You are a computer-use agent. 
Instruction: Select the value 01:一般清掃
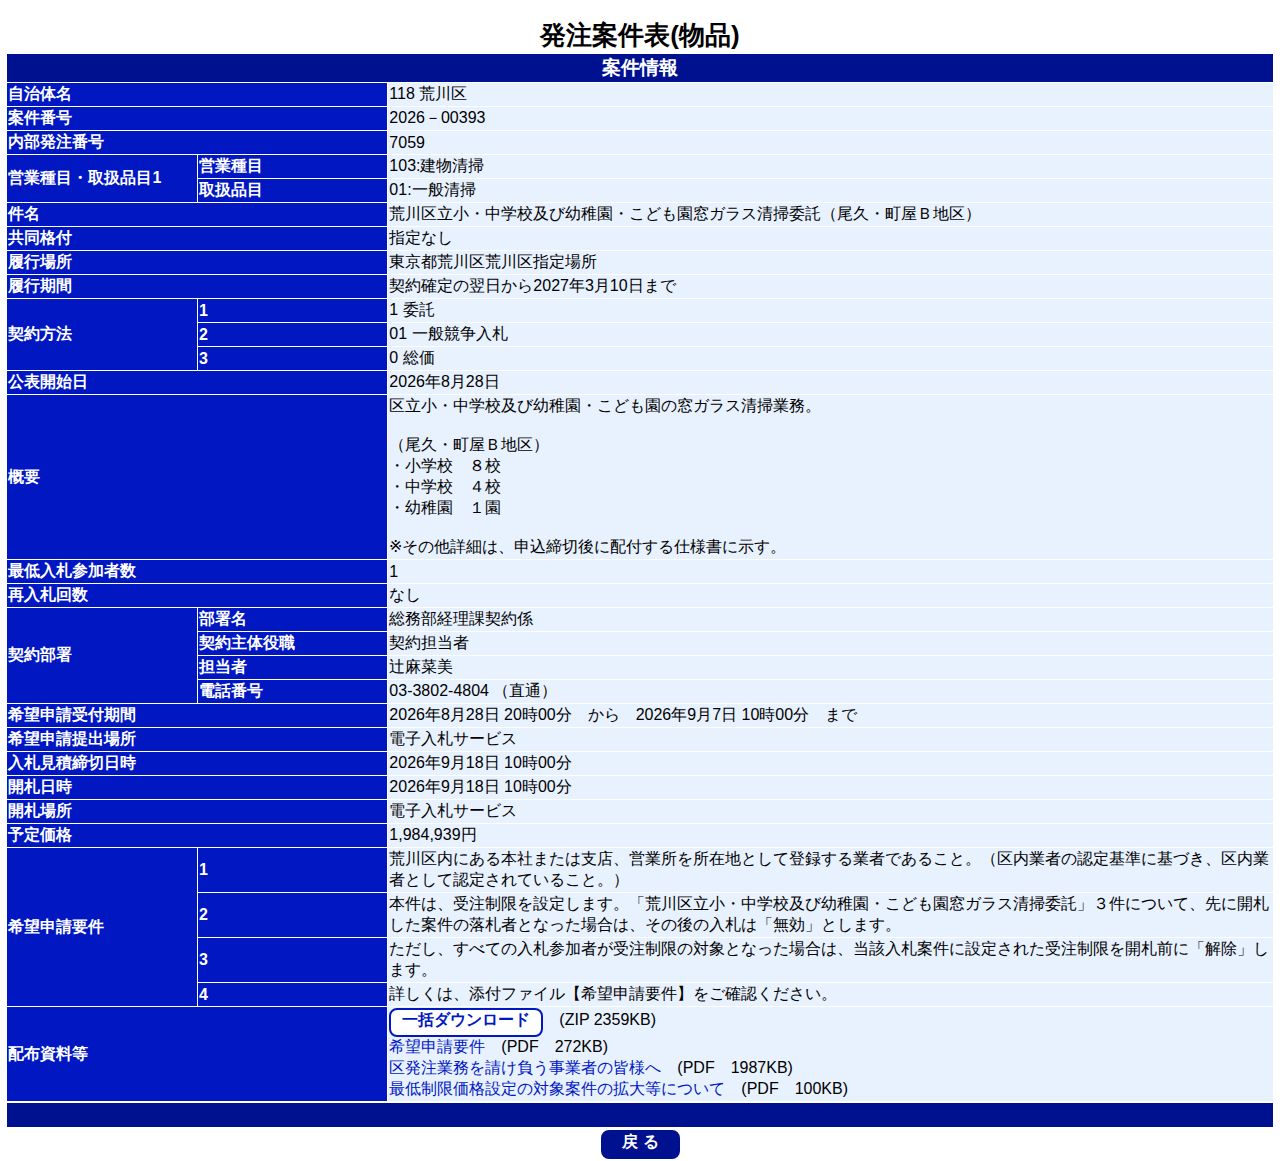[x=432, y=190]
